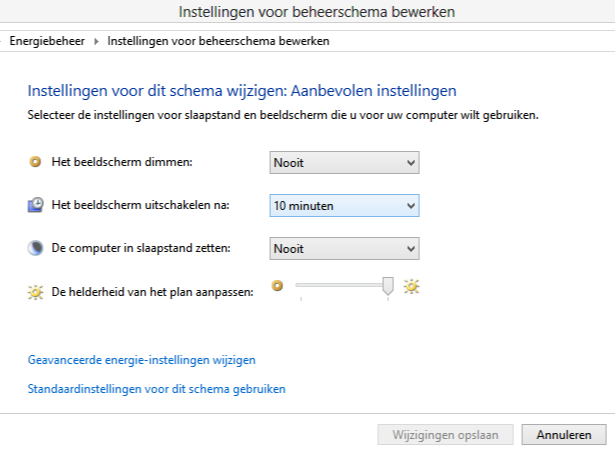Click the low brightness icon left of slider

277,286
